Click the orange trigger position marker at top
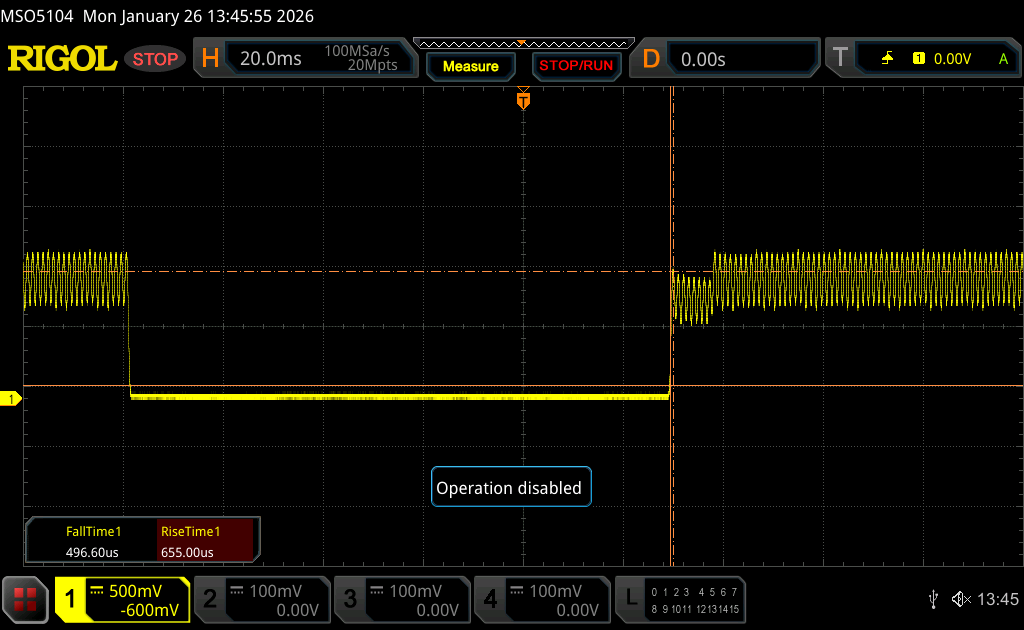 click(522, 100)
